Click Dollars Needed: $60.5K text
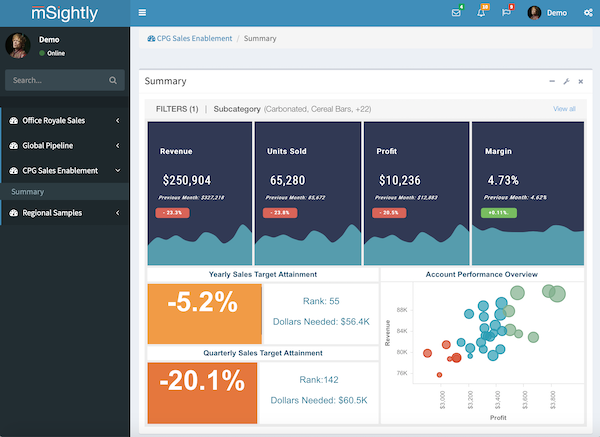This screenshot has height=437, width=600. 319,400
